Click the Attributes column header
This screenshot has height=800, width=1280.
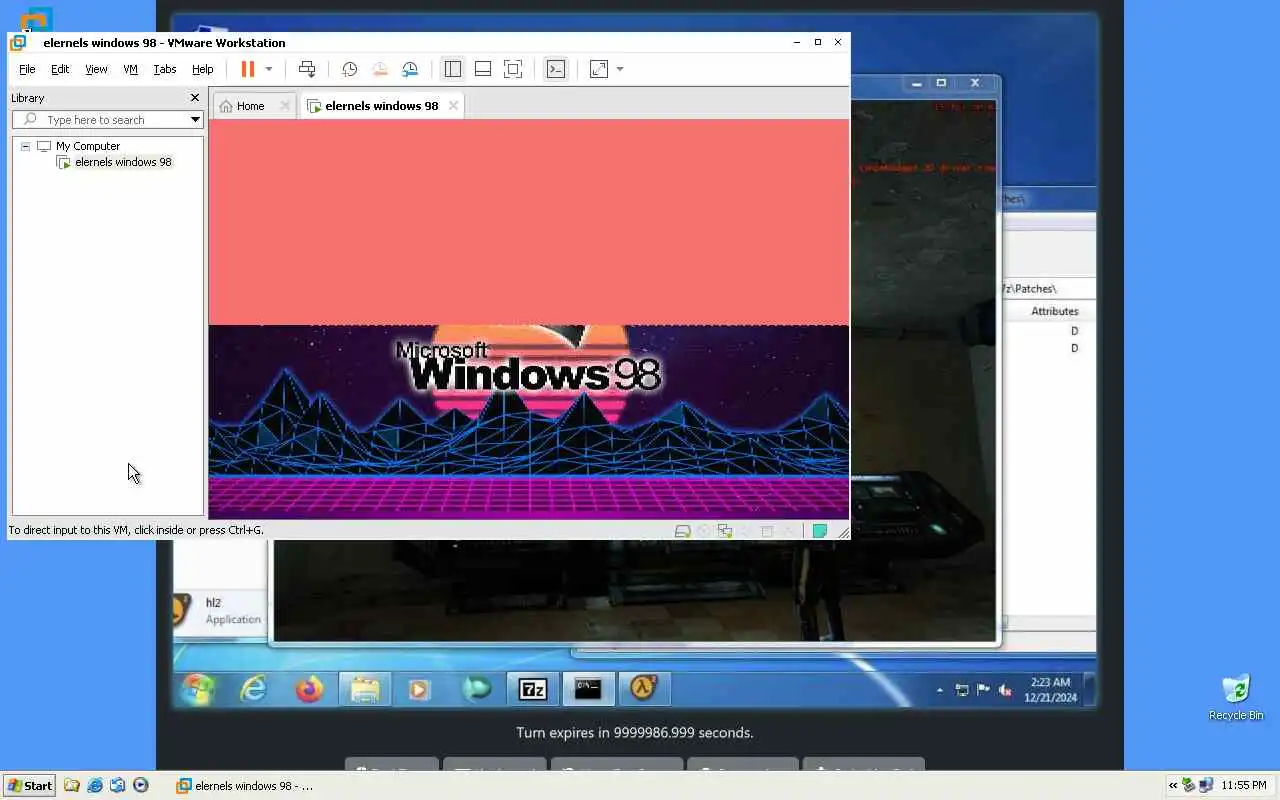1054,311
